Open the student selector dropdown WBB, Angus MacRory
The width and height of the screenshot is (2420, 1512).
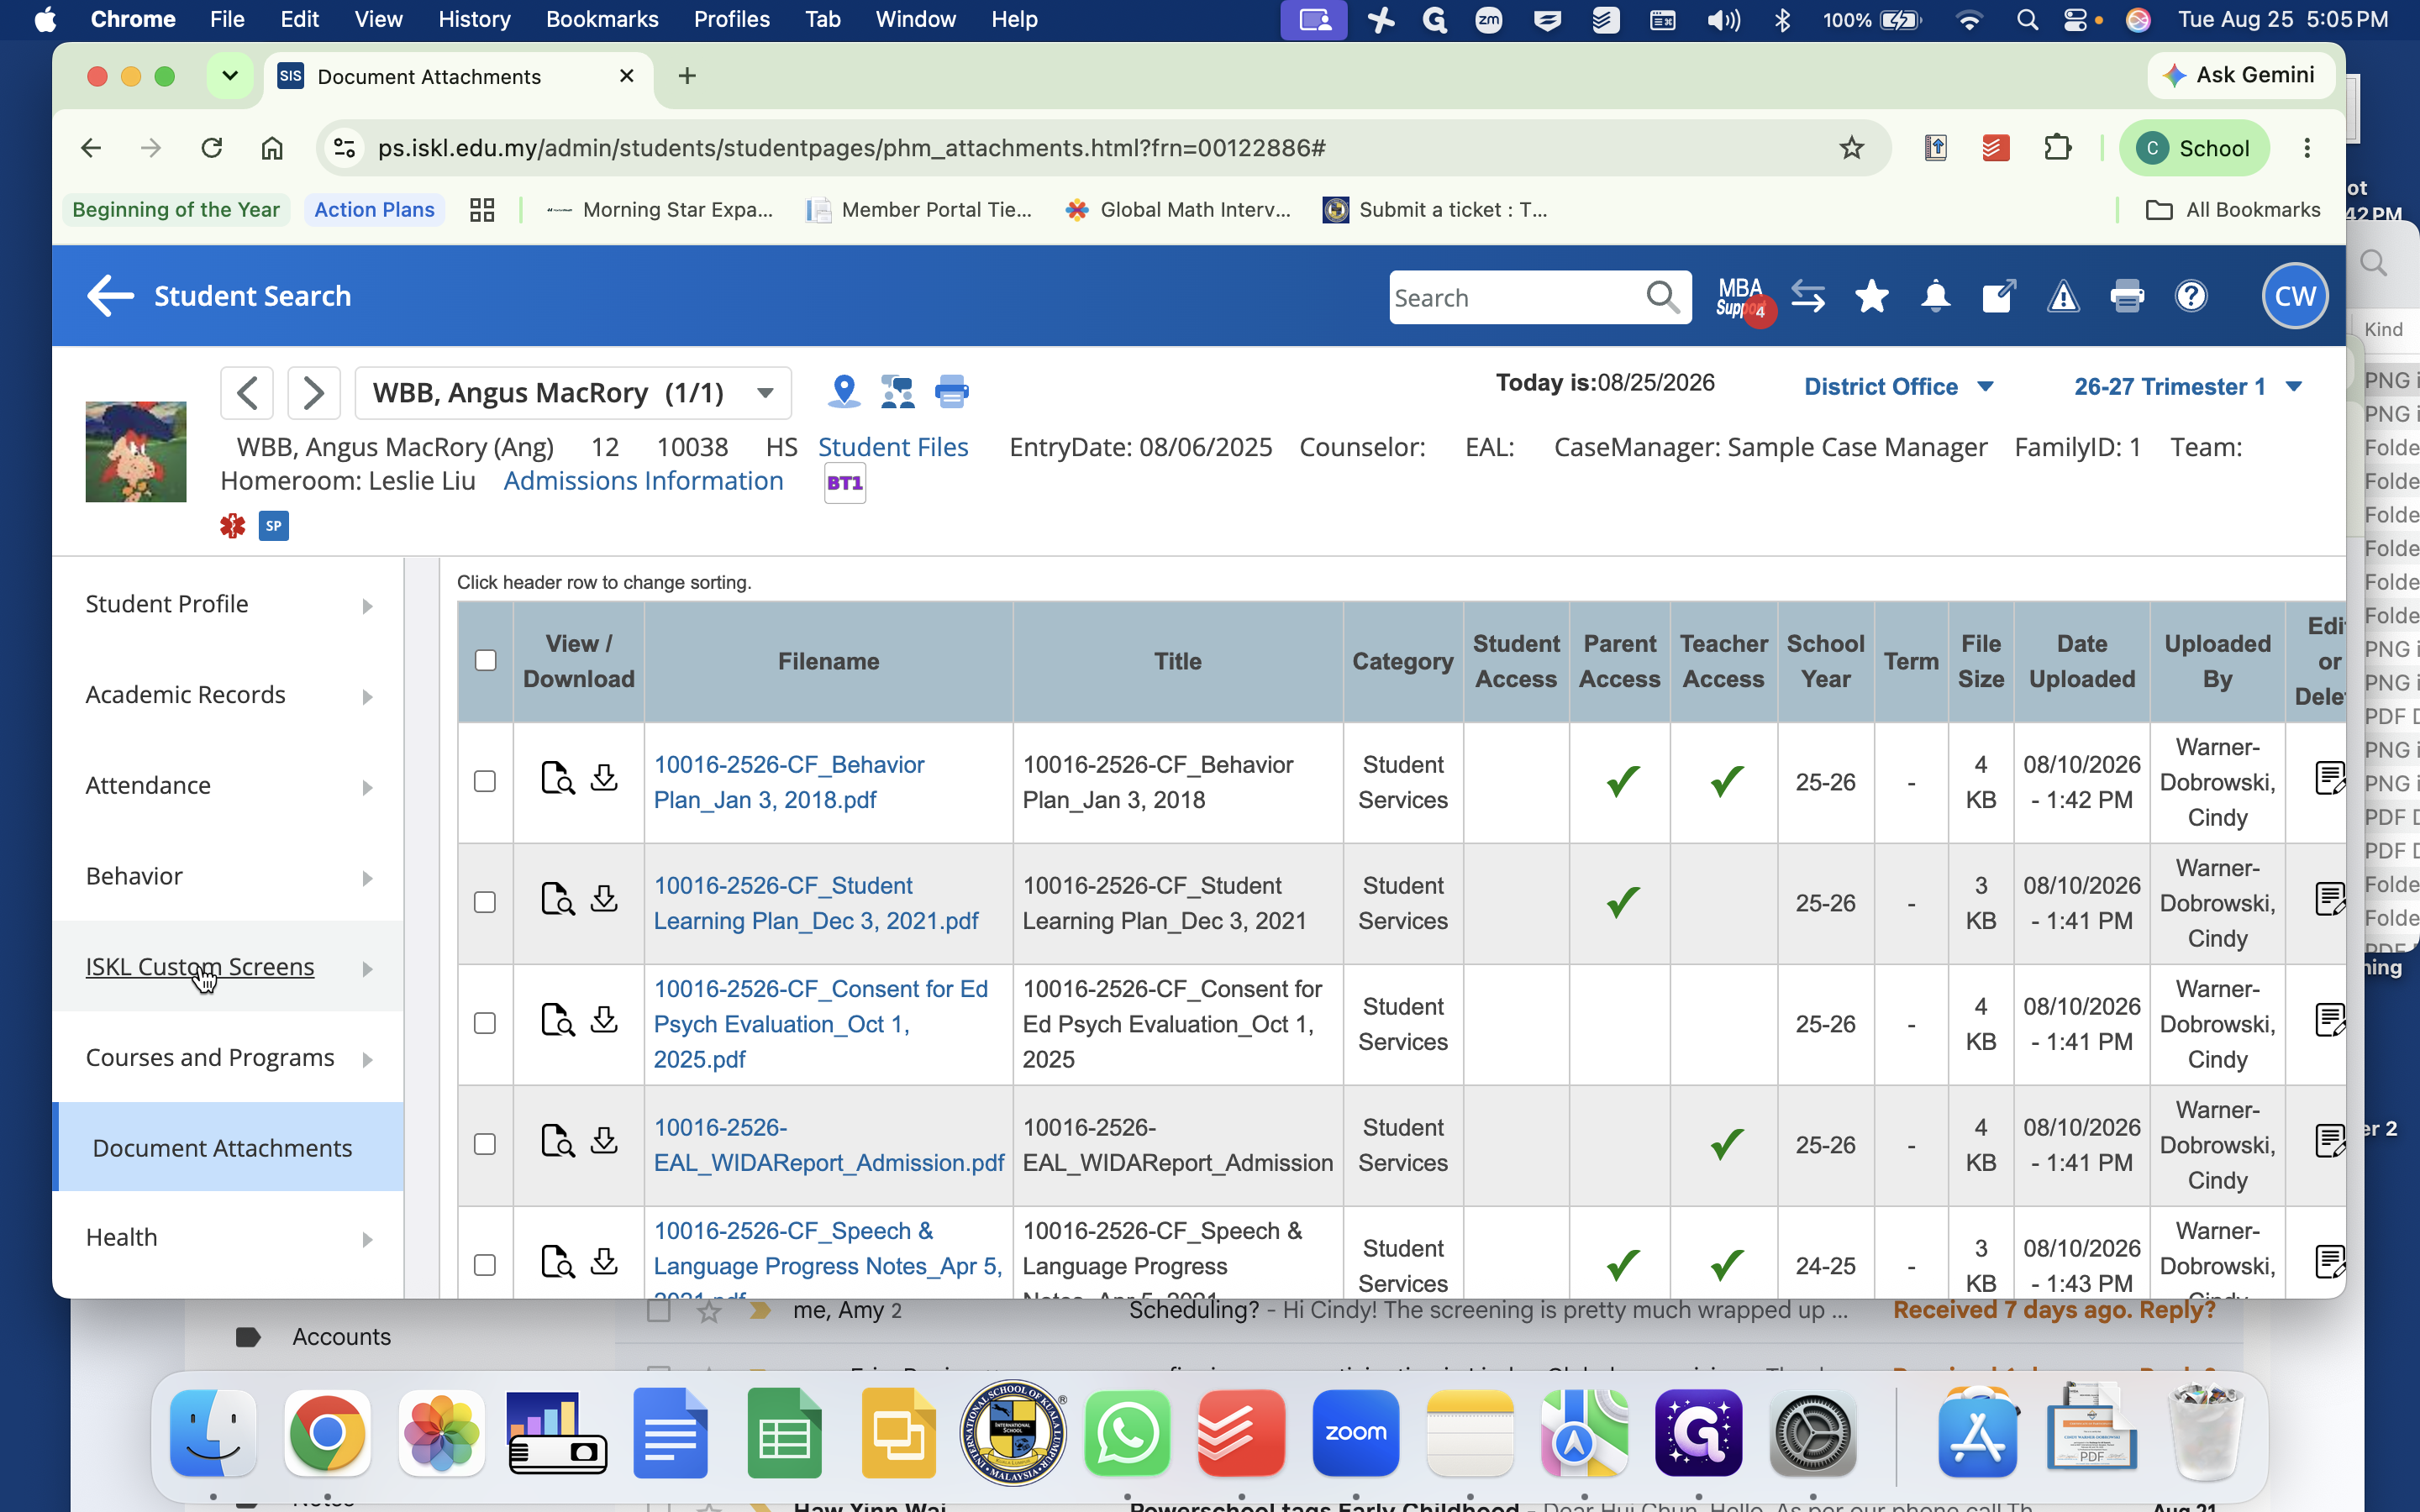coord(573,392)
